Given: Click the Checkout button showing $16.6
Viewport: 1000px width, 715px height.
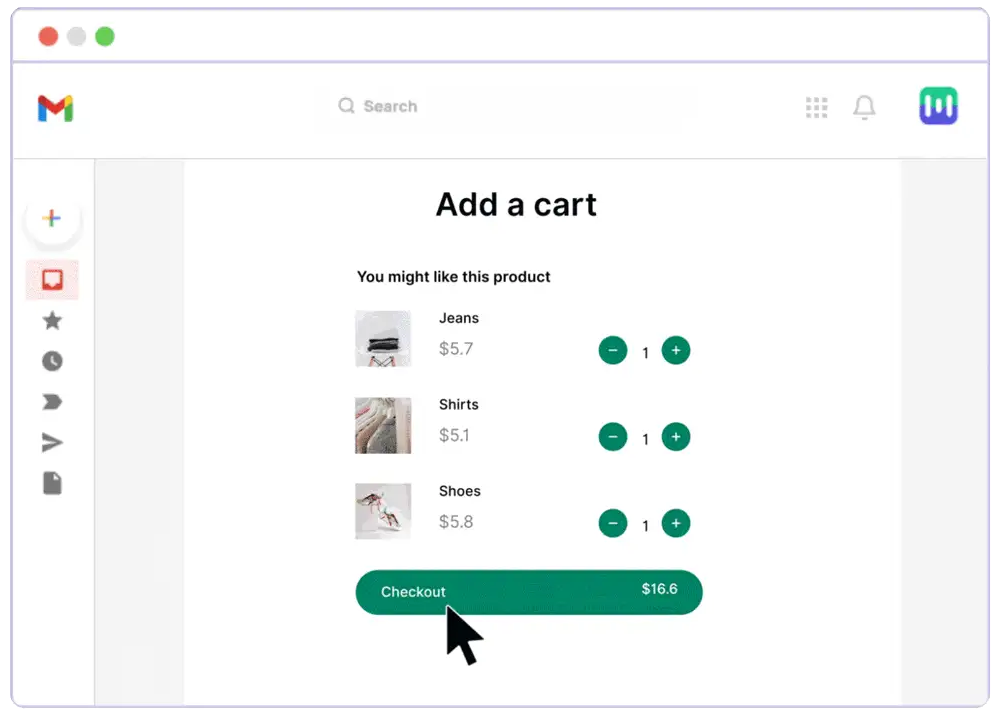Looking at the screenshot, I should (528, 592).
